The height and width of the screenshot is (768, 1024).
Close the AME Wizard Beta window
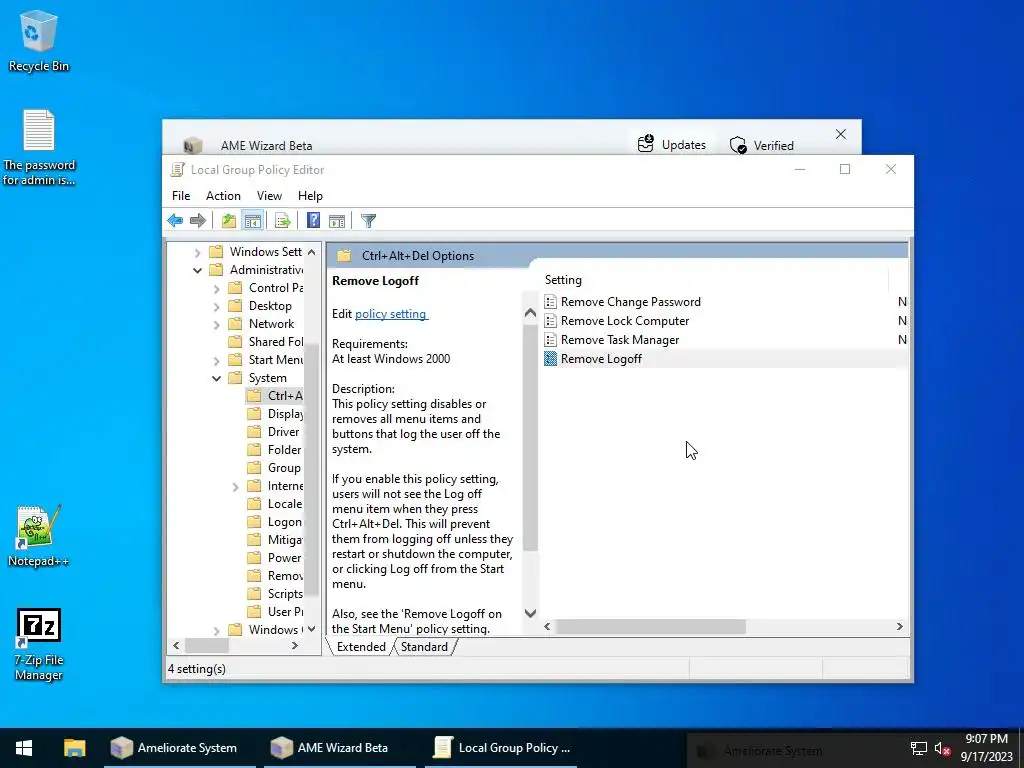click(840, 134)
